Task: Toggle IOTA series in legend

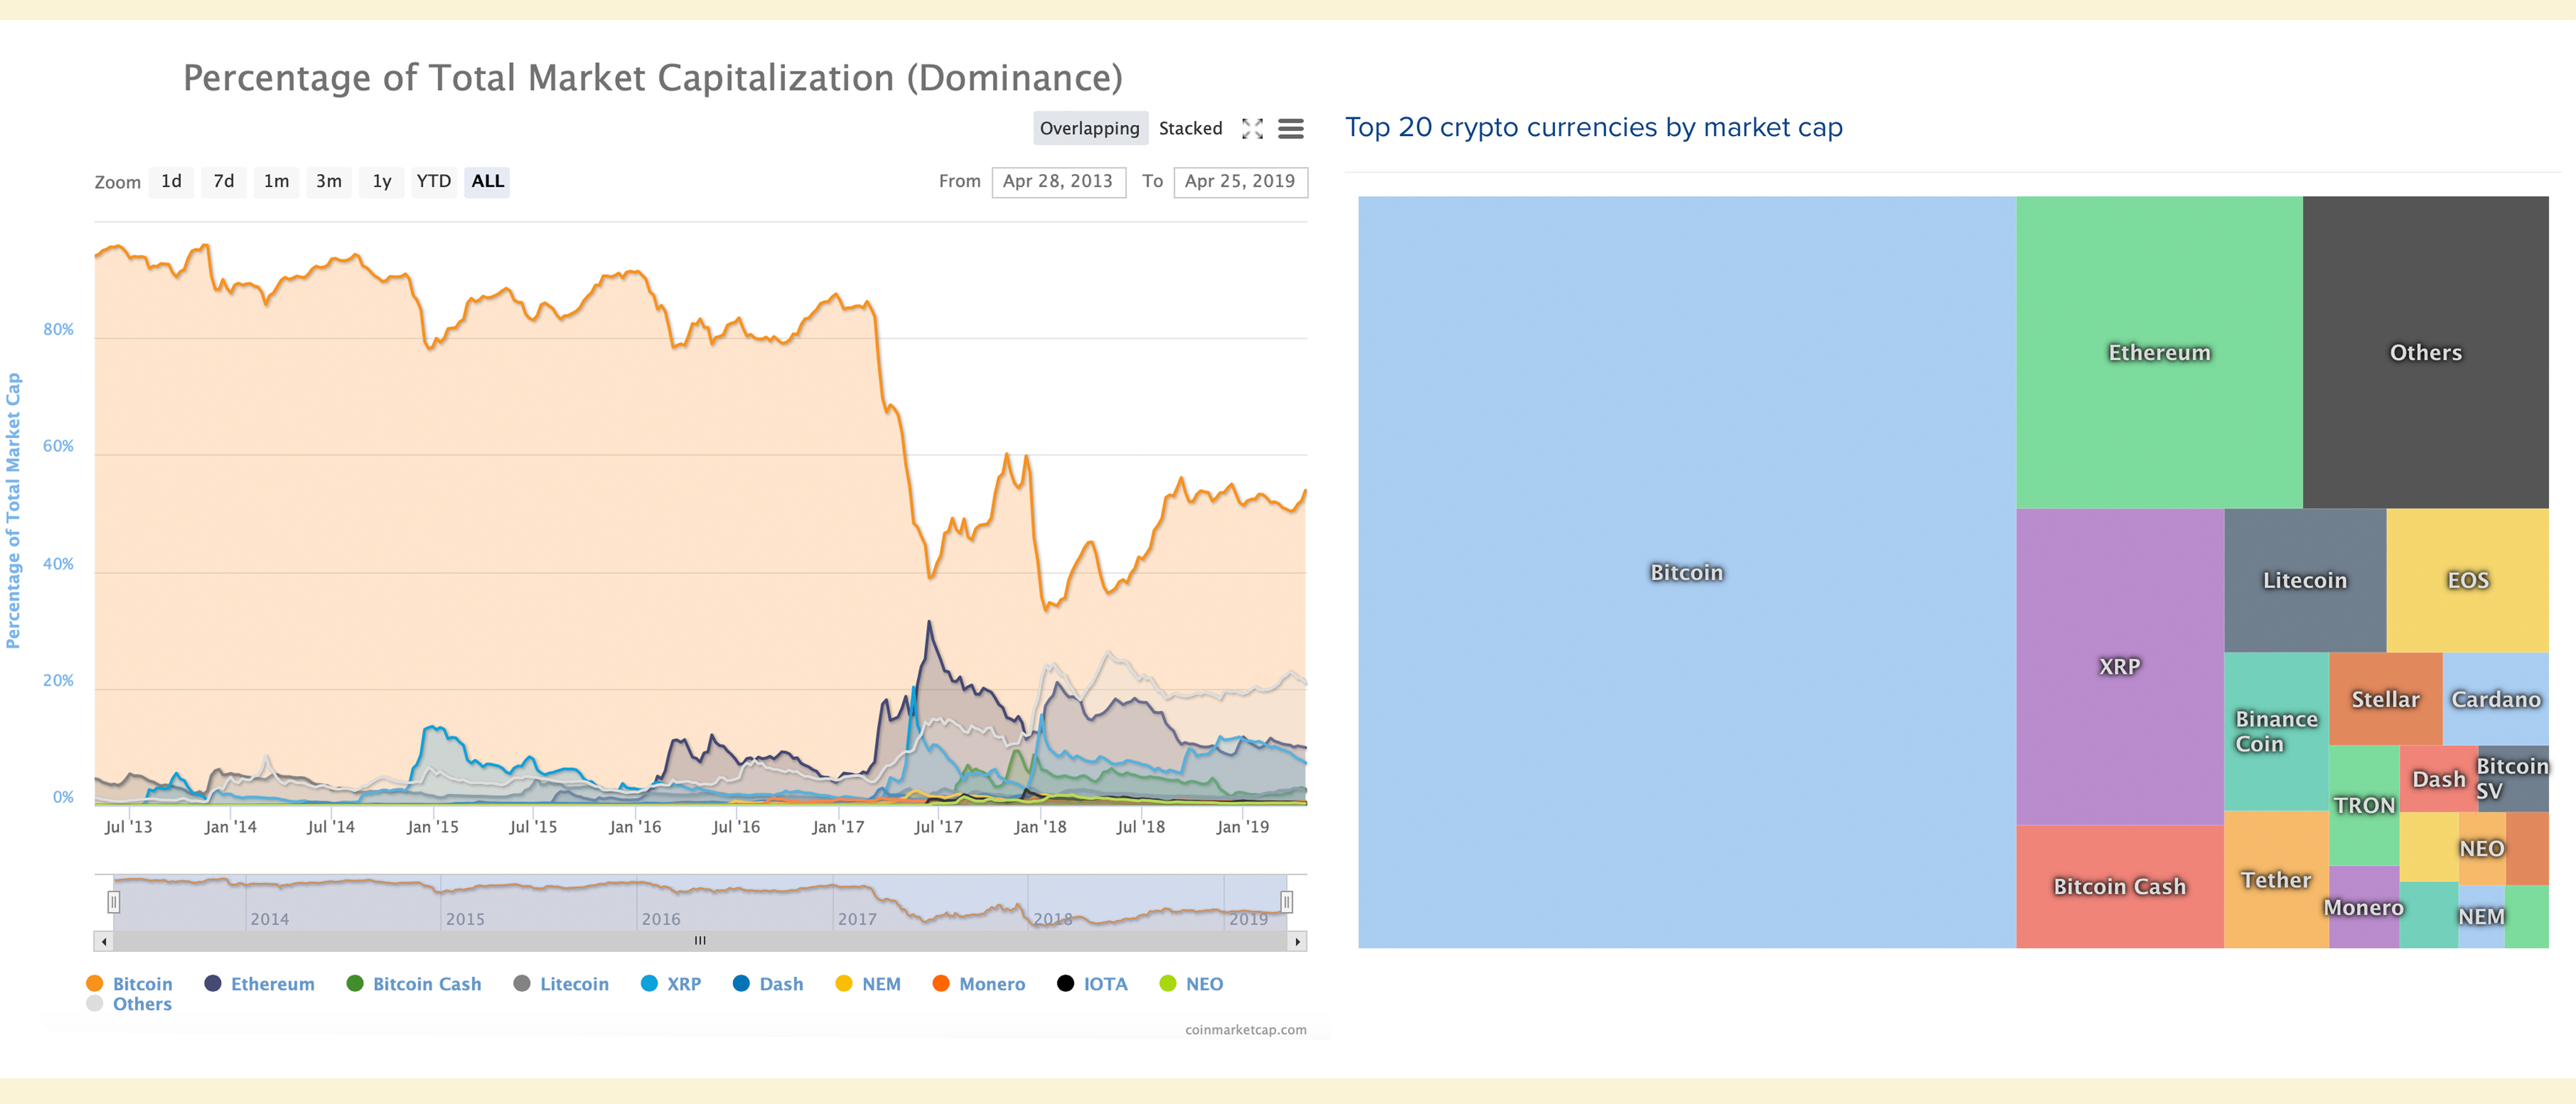Action: tap(1092, 984)
